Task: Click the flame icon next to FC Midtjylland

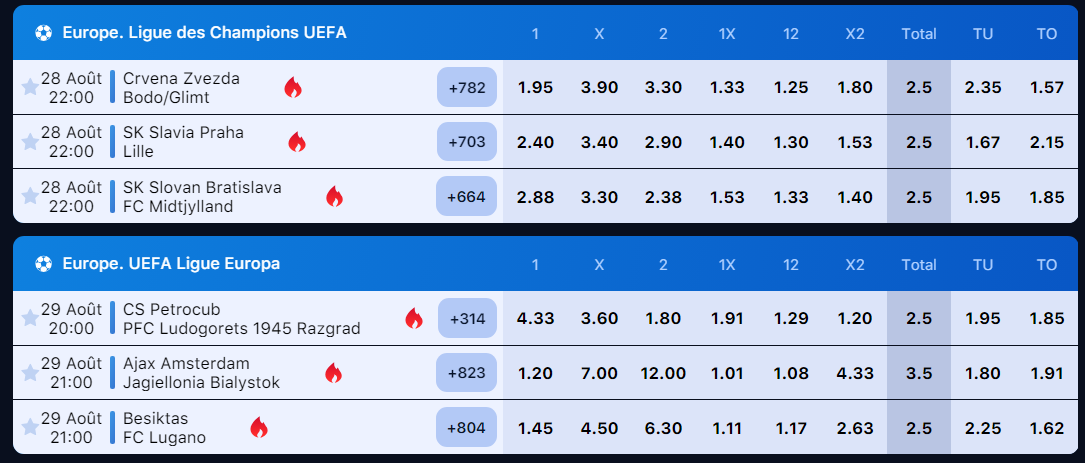Action: 334,197
